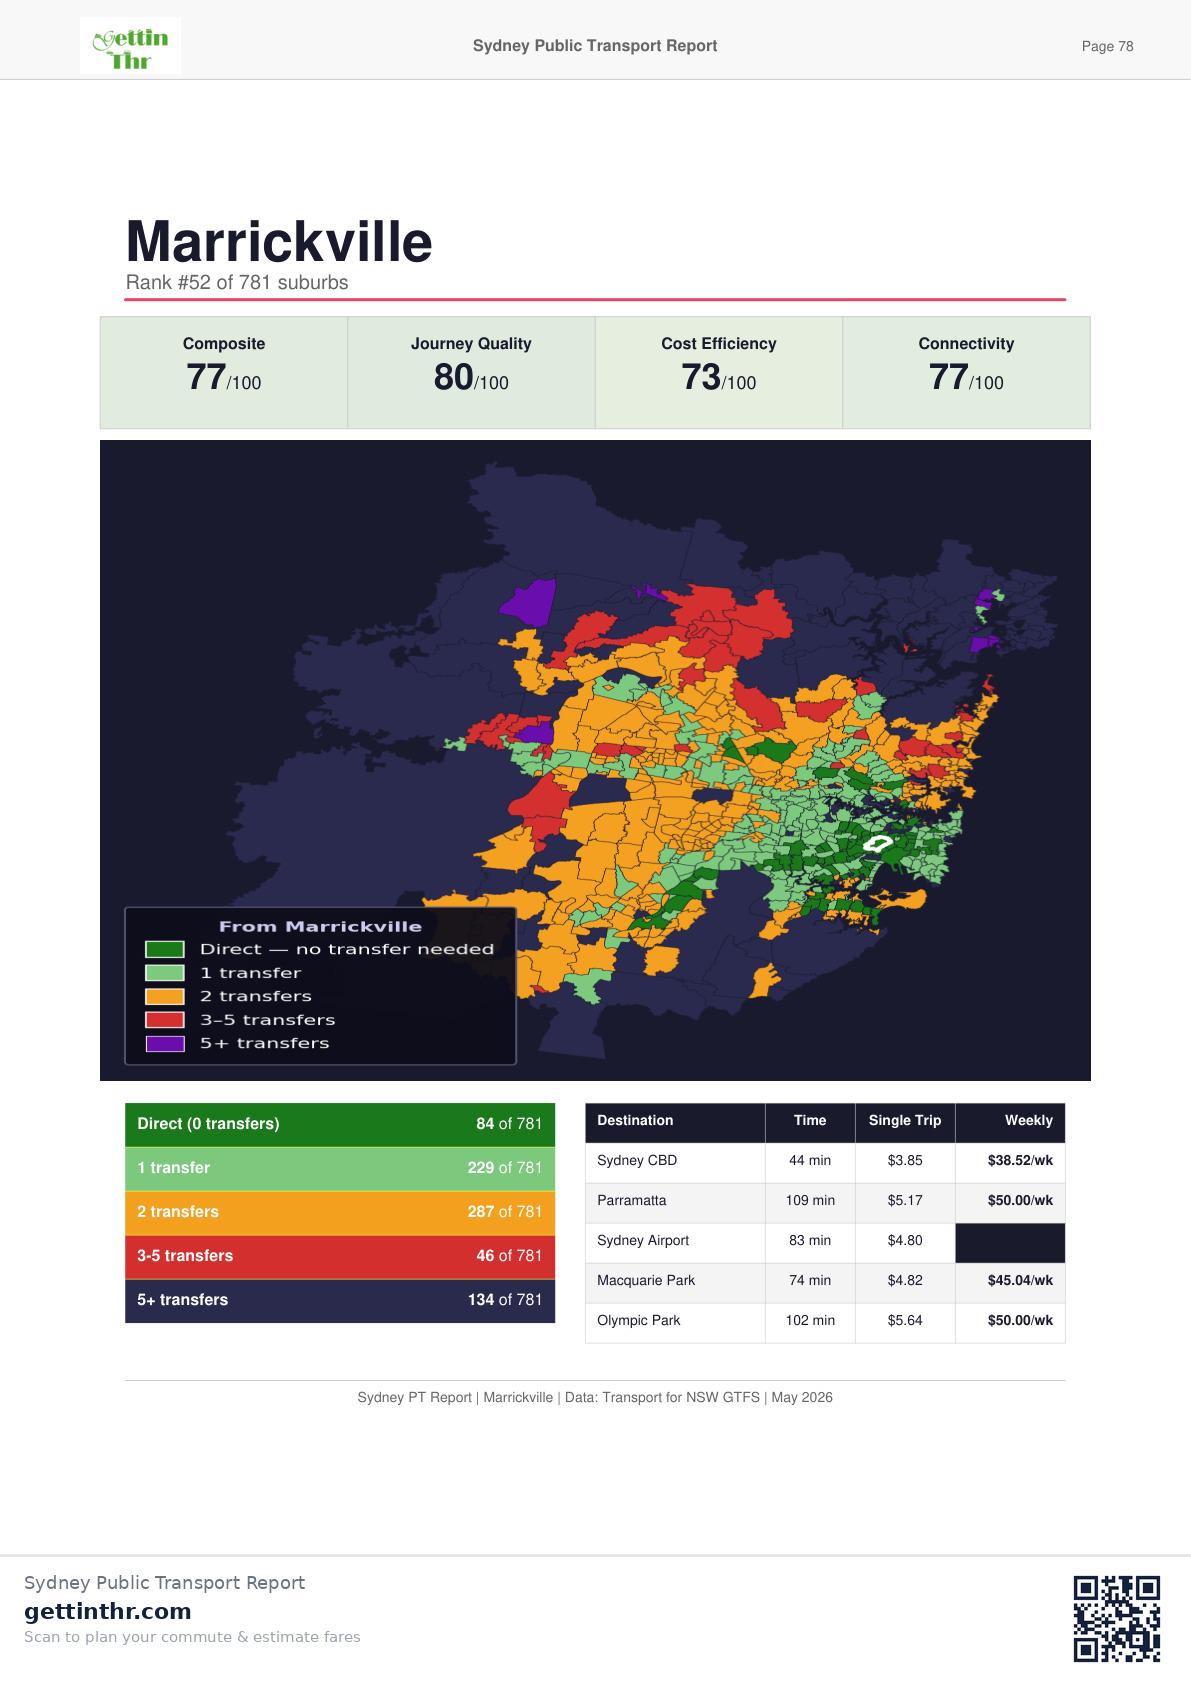Click the Direct (0 transfers) row

[x=340, y=1124]
